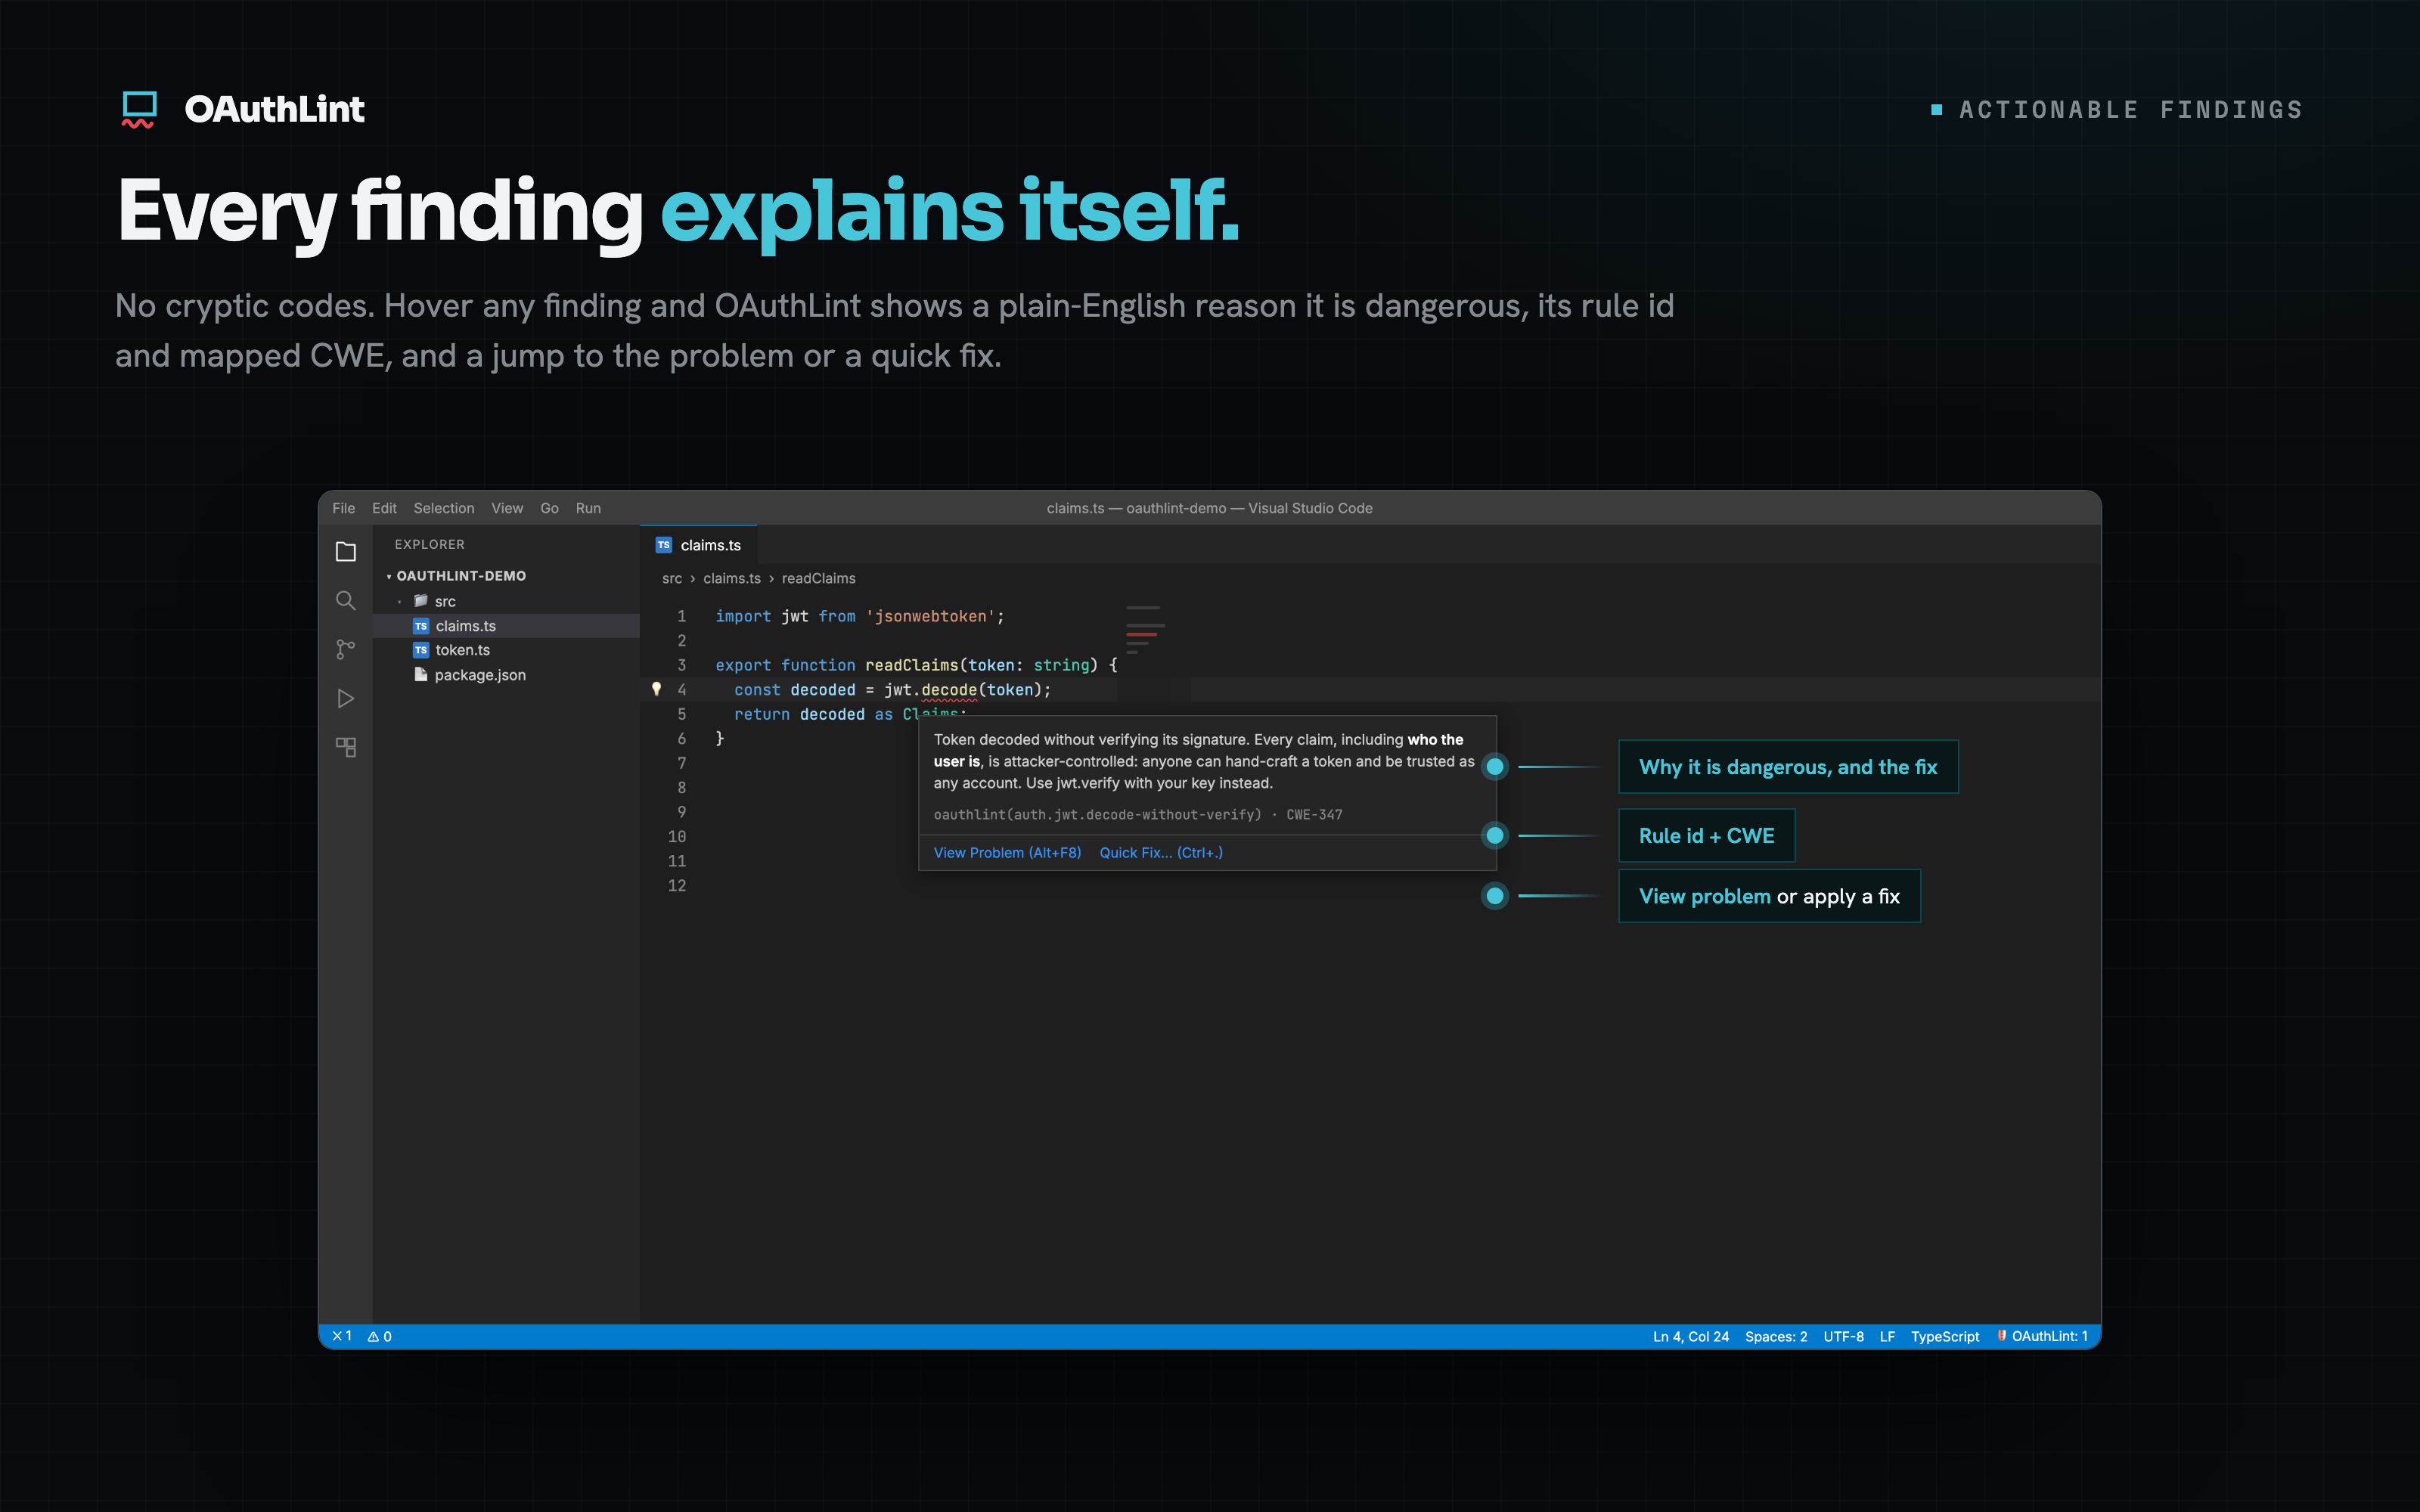Viewport: 2420px width, 1512px height.
Task: Click the underlined decode call on line 4
Action: click(x=949, y=690)
